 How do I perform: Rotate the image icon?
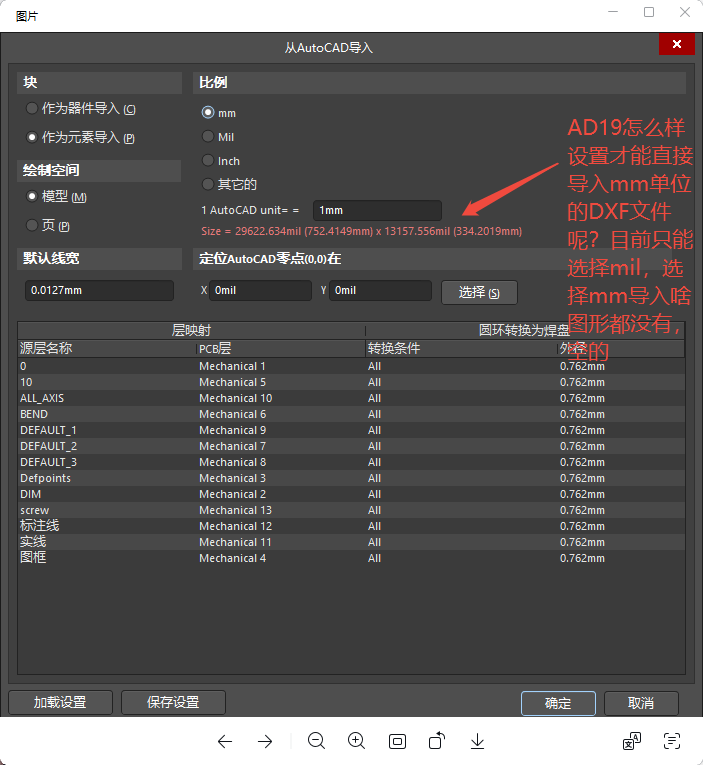(x=437, y=741)
